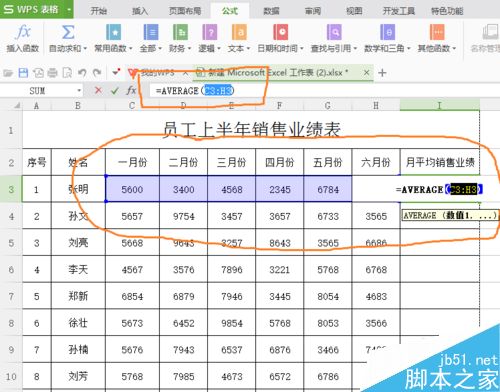Select the 我的WPS document tab

pyautogui.click(x=158, y=73)
